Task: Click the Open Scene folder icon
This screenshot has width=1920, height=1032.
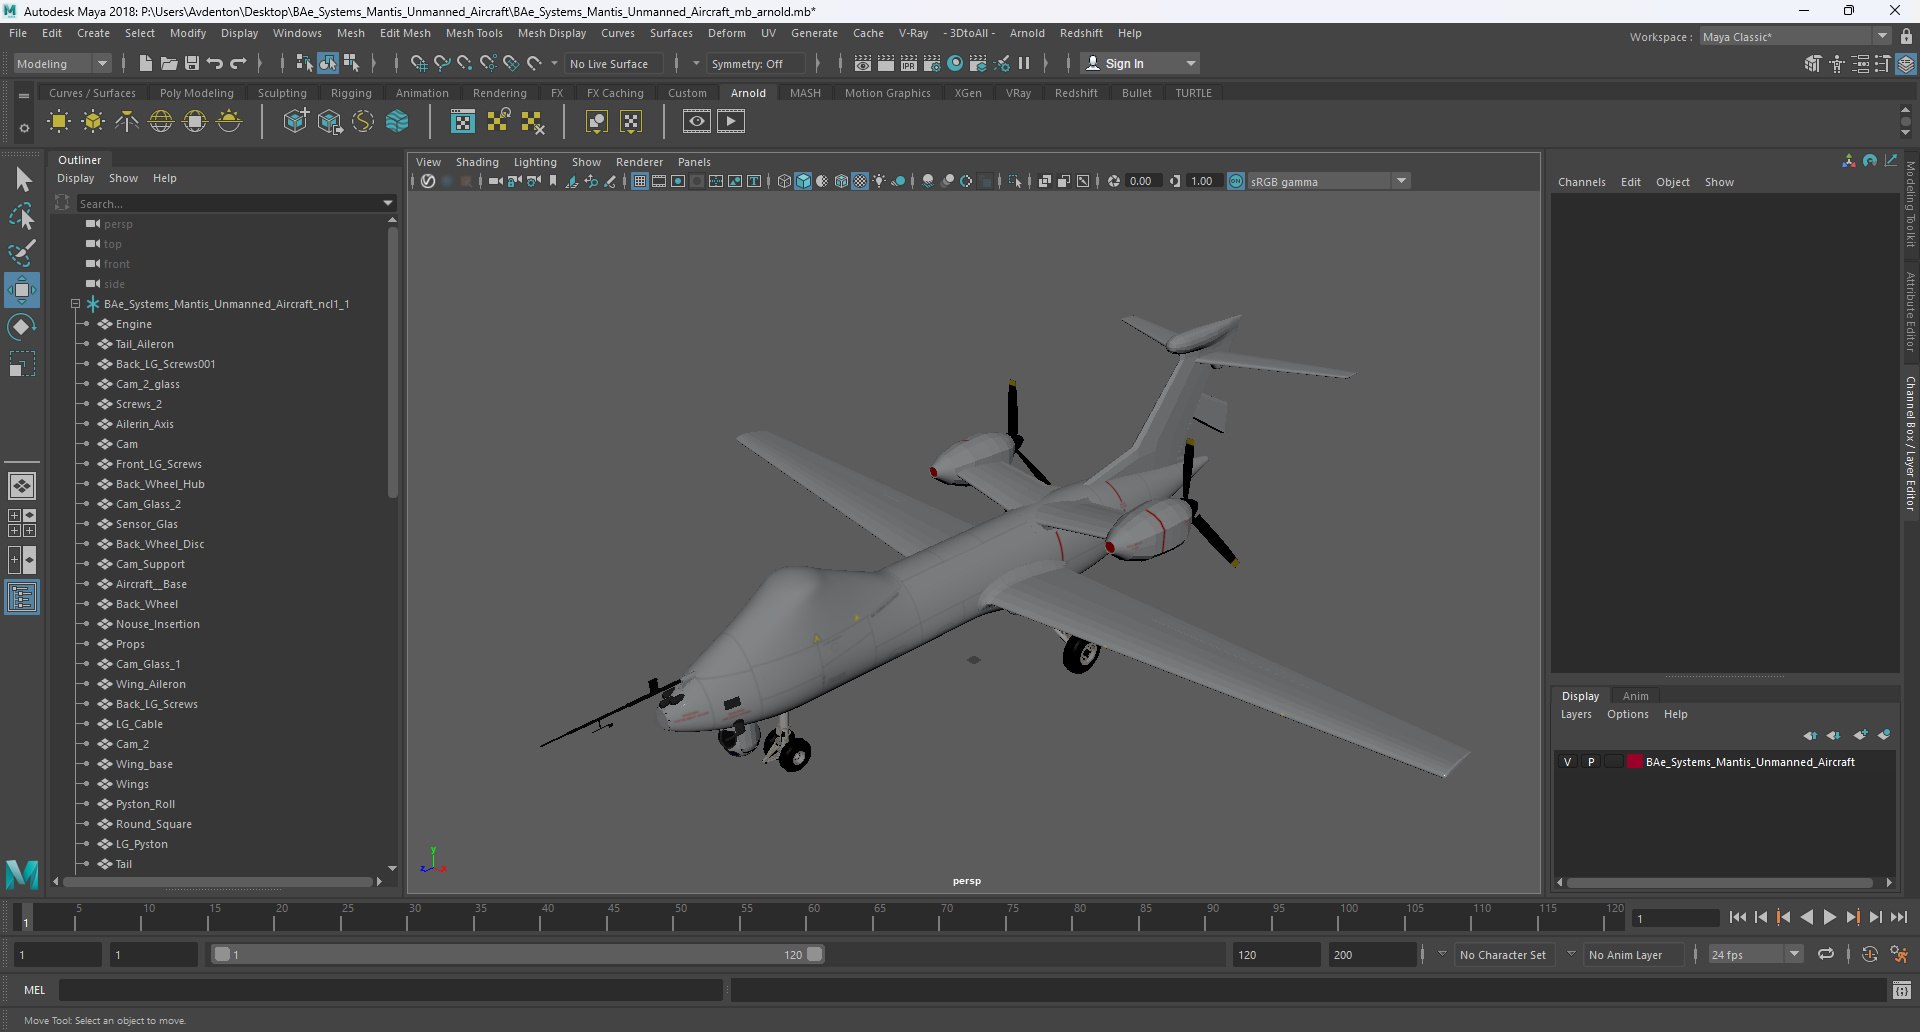Action: [169, 63]
